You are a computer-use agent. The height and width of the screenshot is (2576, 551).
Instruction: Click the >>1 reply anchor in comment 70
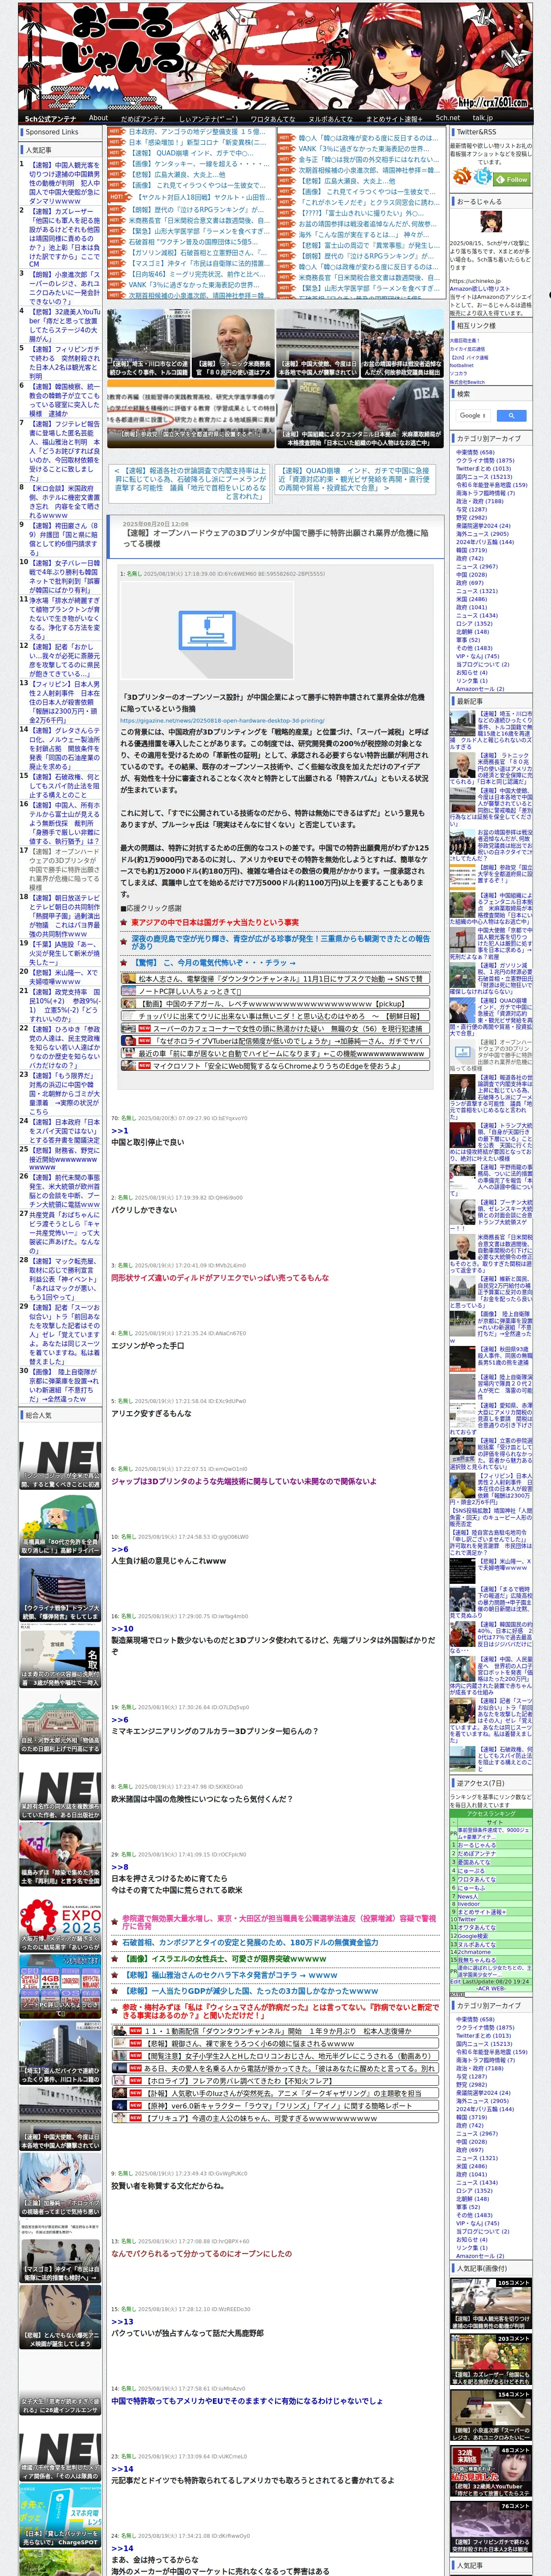coord(119,1130)
